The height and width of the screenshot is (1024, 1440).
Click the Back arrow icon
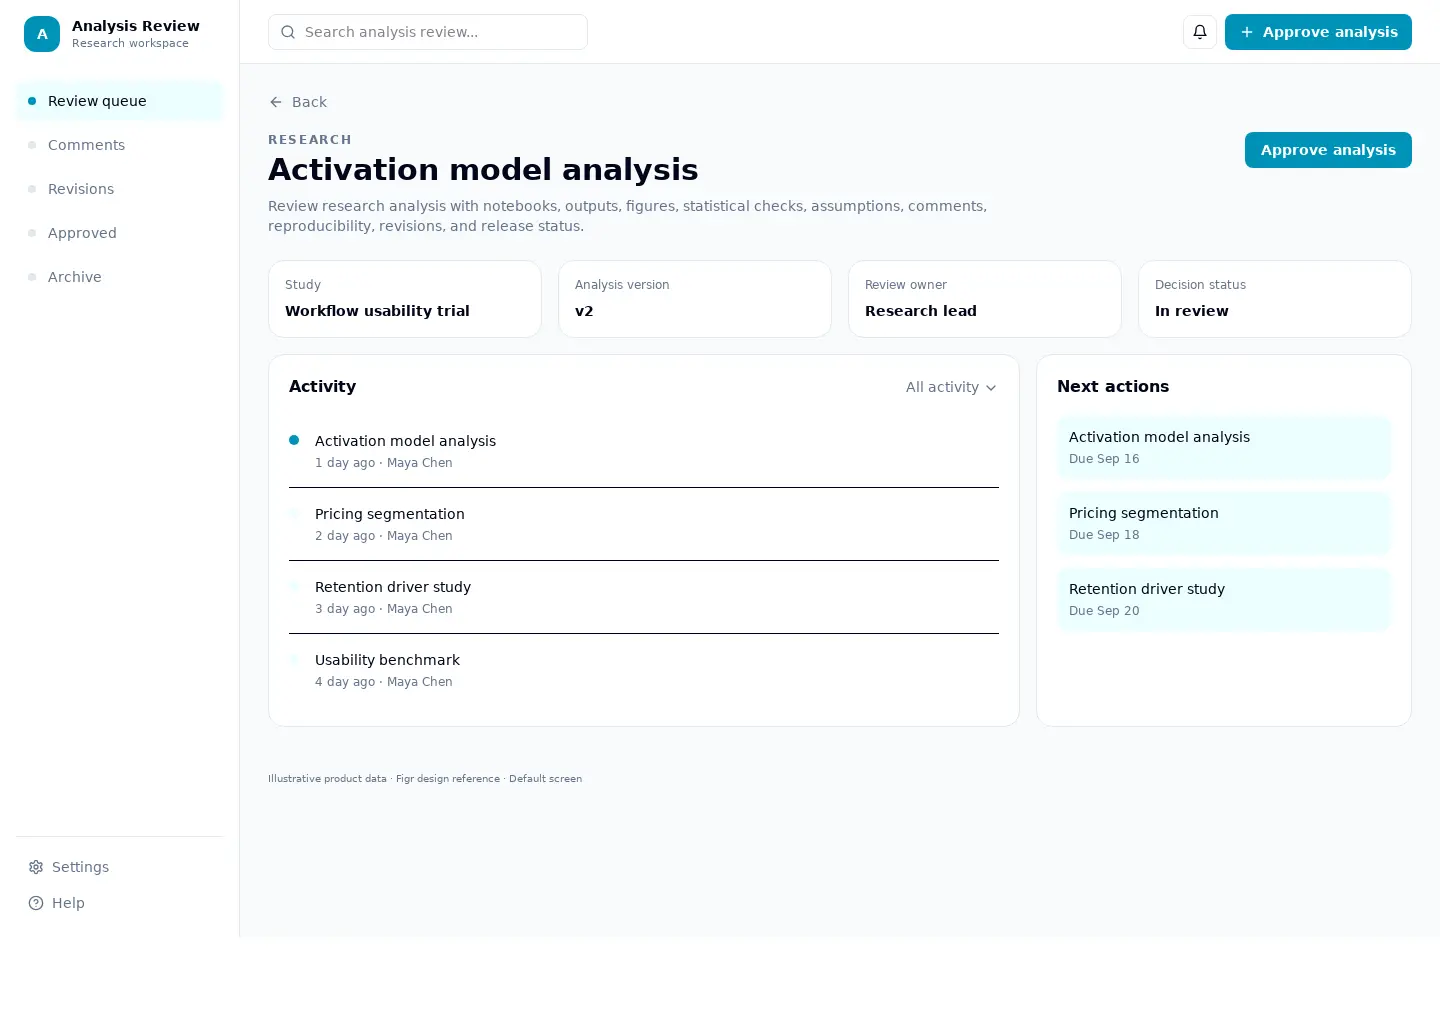coord(276,102)
